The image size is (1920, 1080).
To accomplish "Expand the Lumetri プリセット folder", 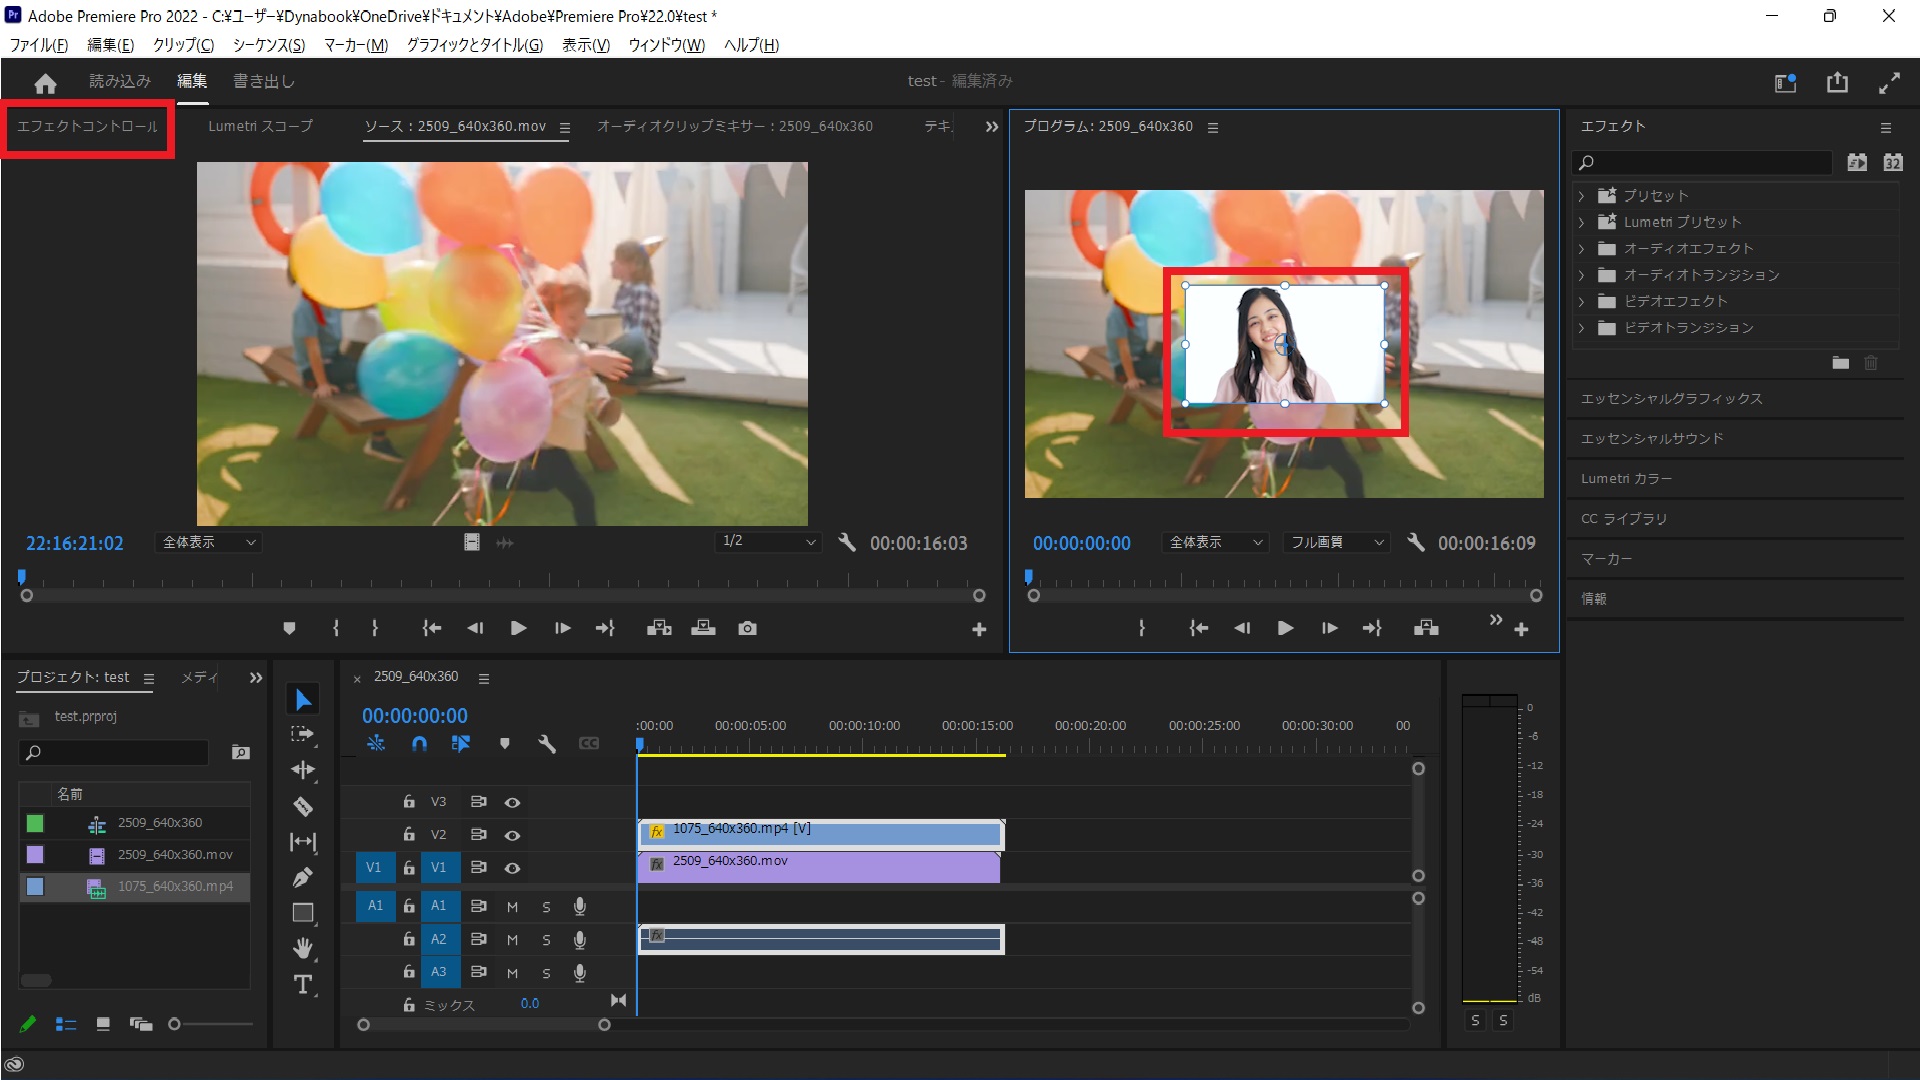I will pyautogui.click(x=1582, y=222).
